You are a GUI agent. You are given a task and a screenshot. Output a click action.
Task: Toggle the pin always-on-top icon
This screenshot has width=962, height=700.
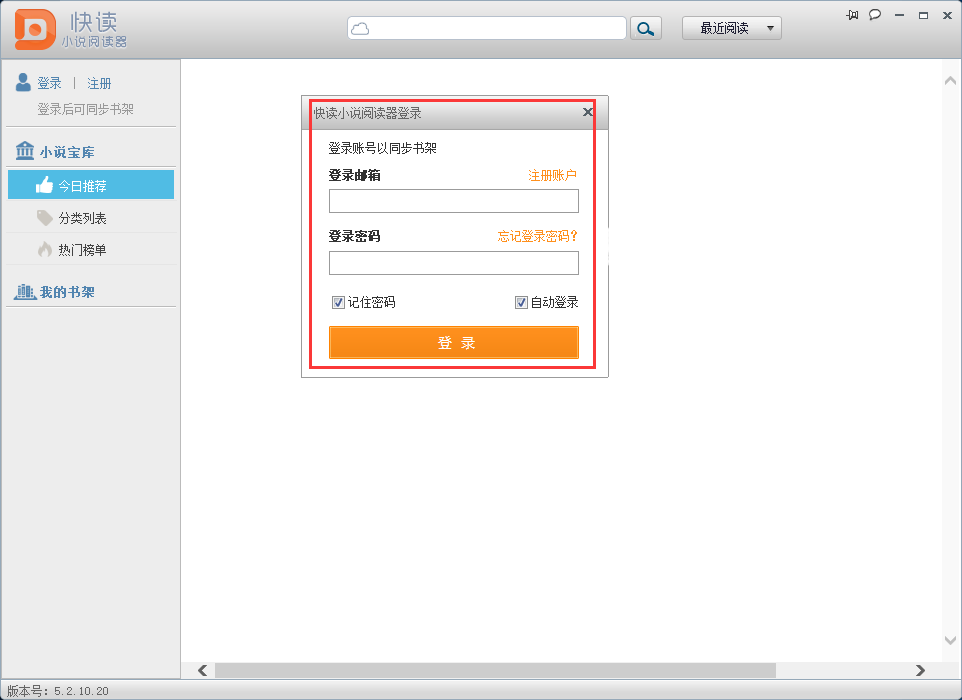pyautogui.click(x=854, y=15)
